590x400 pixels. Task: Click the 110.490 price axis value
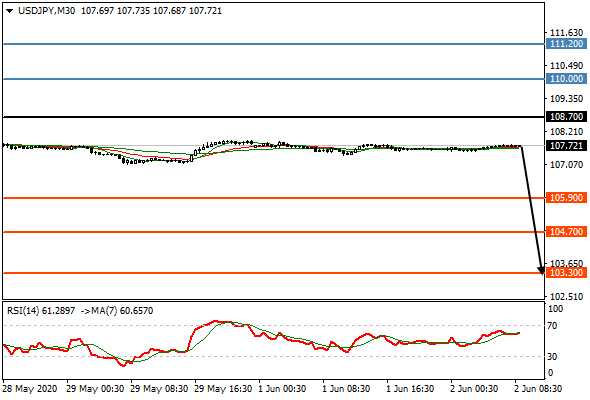click(566, 66)
